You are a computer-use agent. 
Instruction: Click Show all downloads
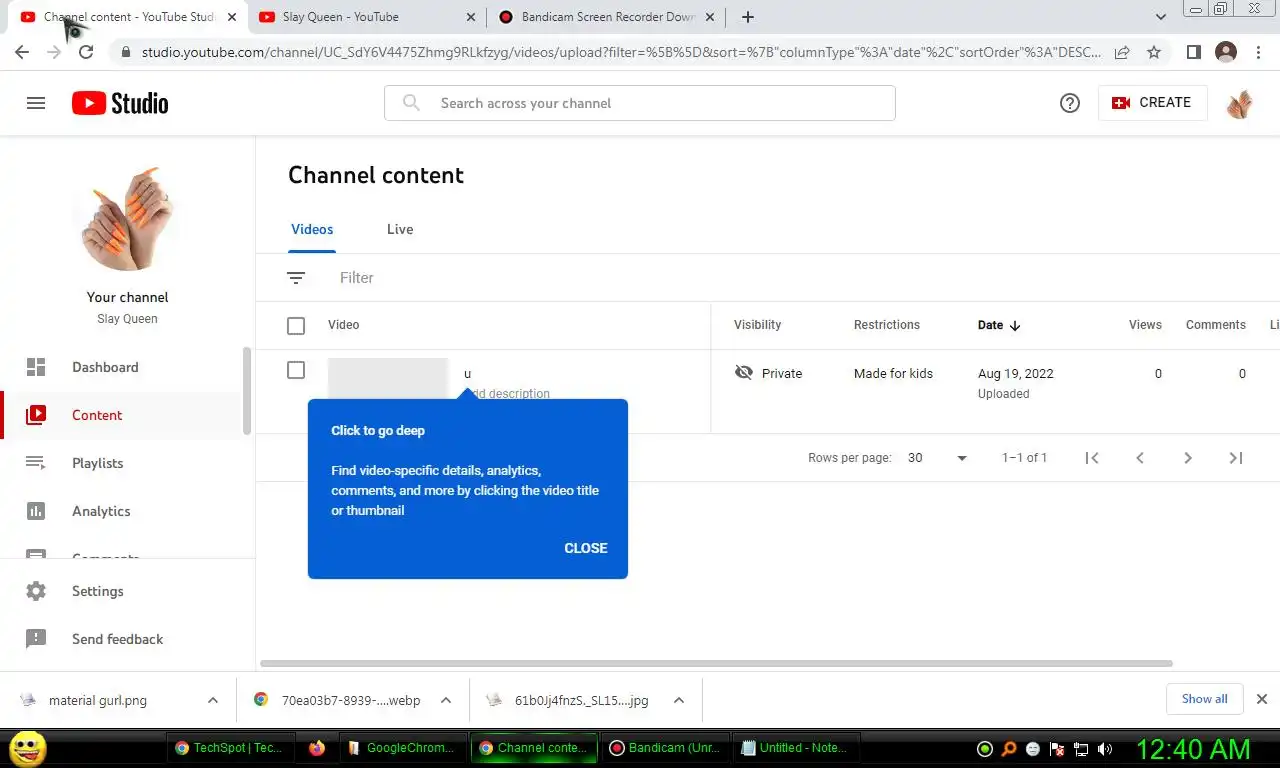(1204, 699)
